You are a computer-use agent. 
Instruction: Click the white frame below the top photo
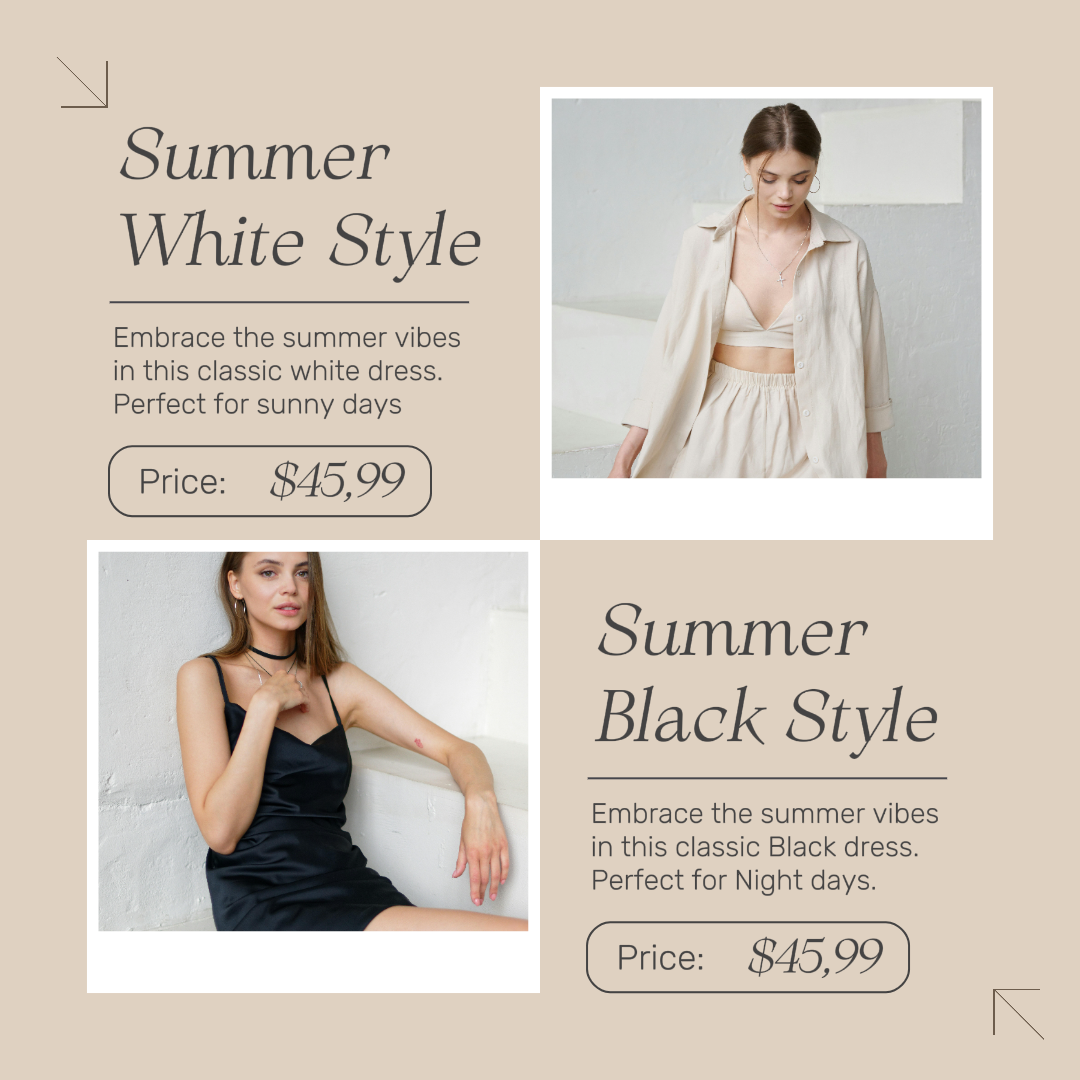(766, 508)
